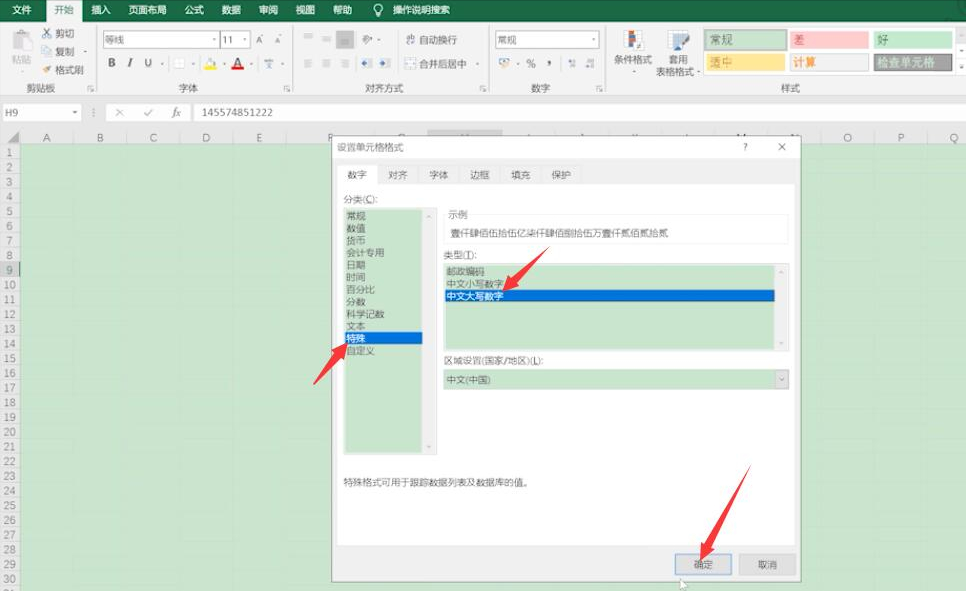Apply the fill color bucket

point(210,63)
